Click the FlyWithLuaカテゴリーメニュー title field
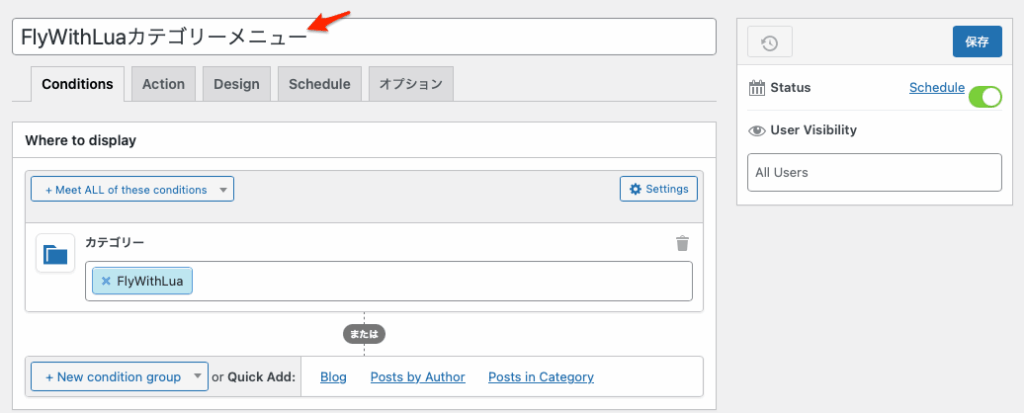The width and height of the screenshot is (1024, 413). click(x=364, y=37)
